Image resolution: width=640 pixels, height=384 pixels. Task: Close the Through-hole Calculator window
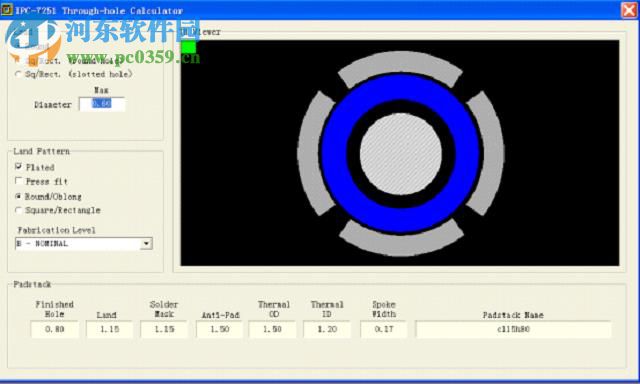pos(629,10)
